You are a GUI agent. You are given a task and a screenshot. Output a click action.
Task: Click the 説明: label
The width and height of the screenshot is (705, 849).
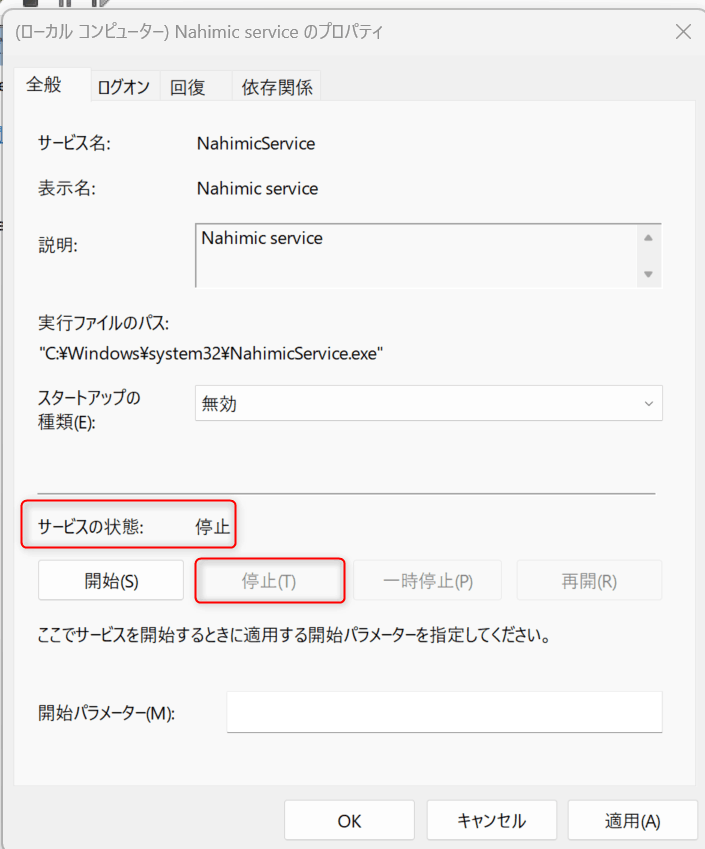point(58,245)
